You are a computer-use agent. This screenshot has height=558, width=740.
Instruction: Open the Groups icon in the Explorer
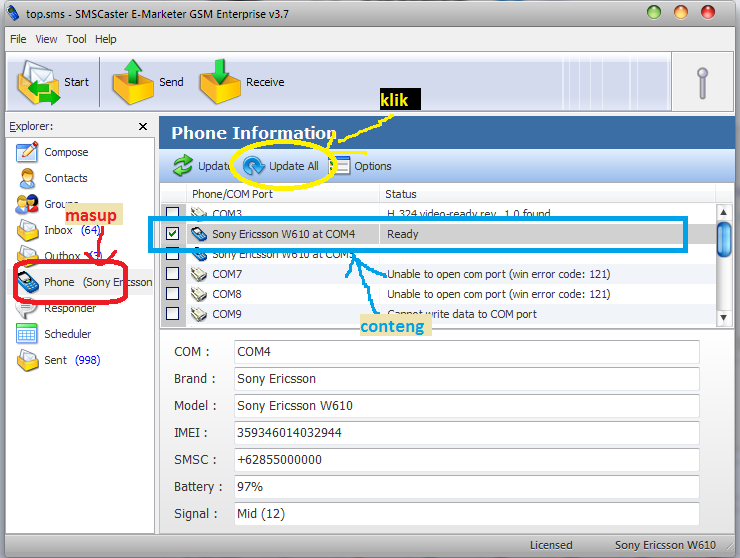click(x=27, y=204)
